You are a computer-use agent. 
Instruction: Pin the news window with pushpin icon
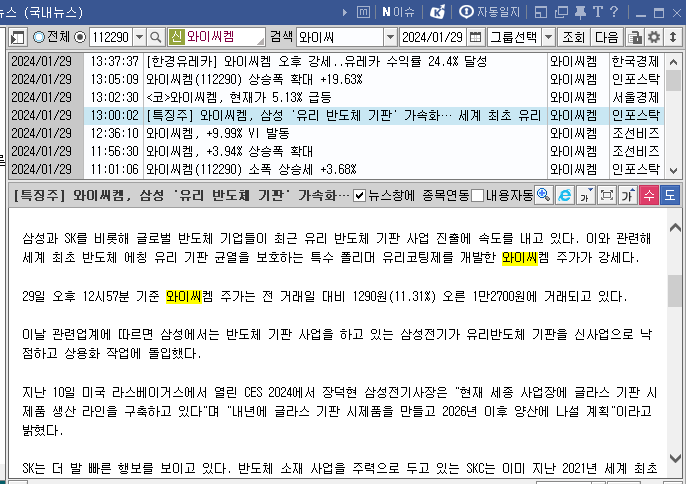coord(580,12)
